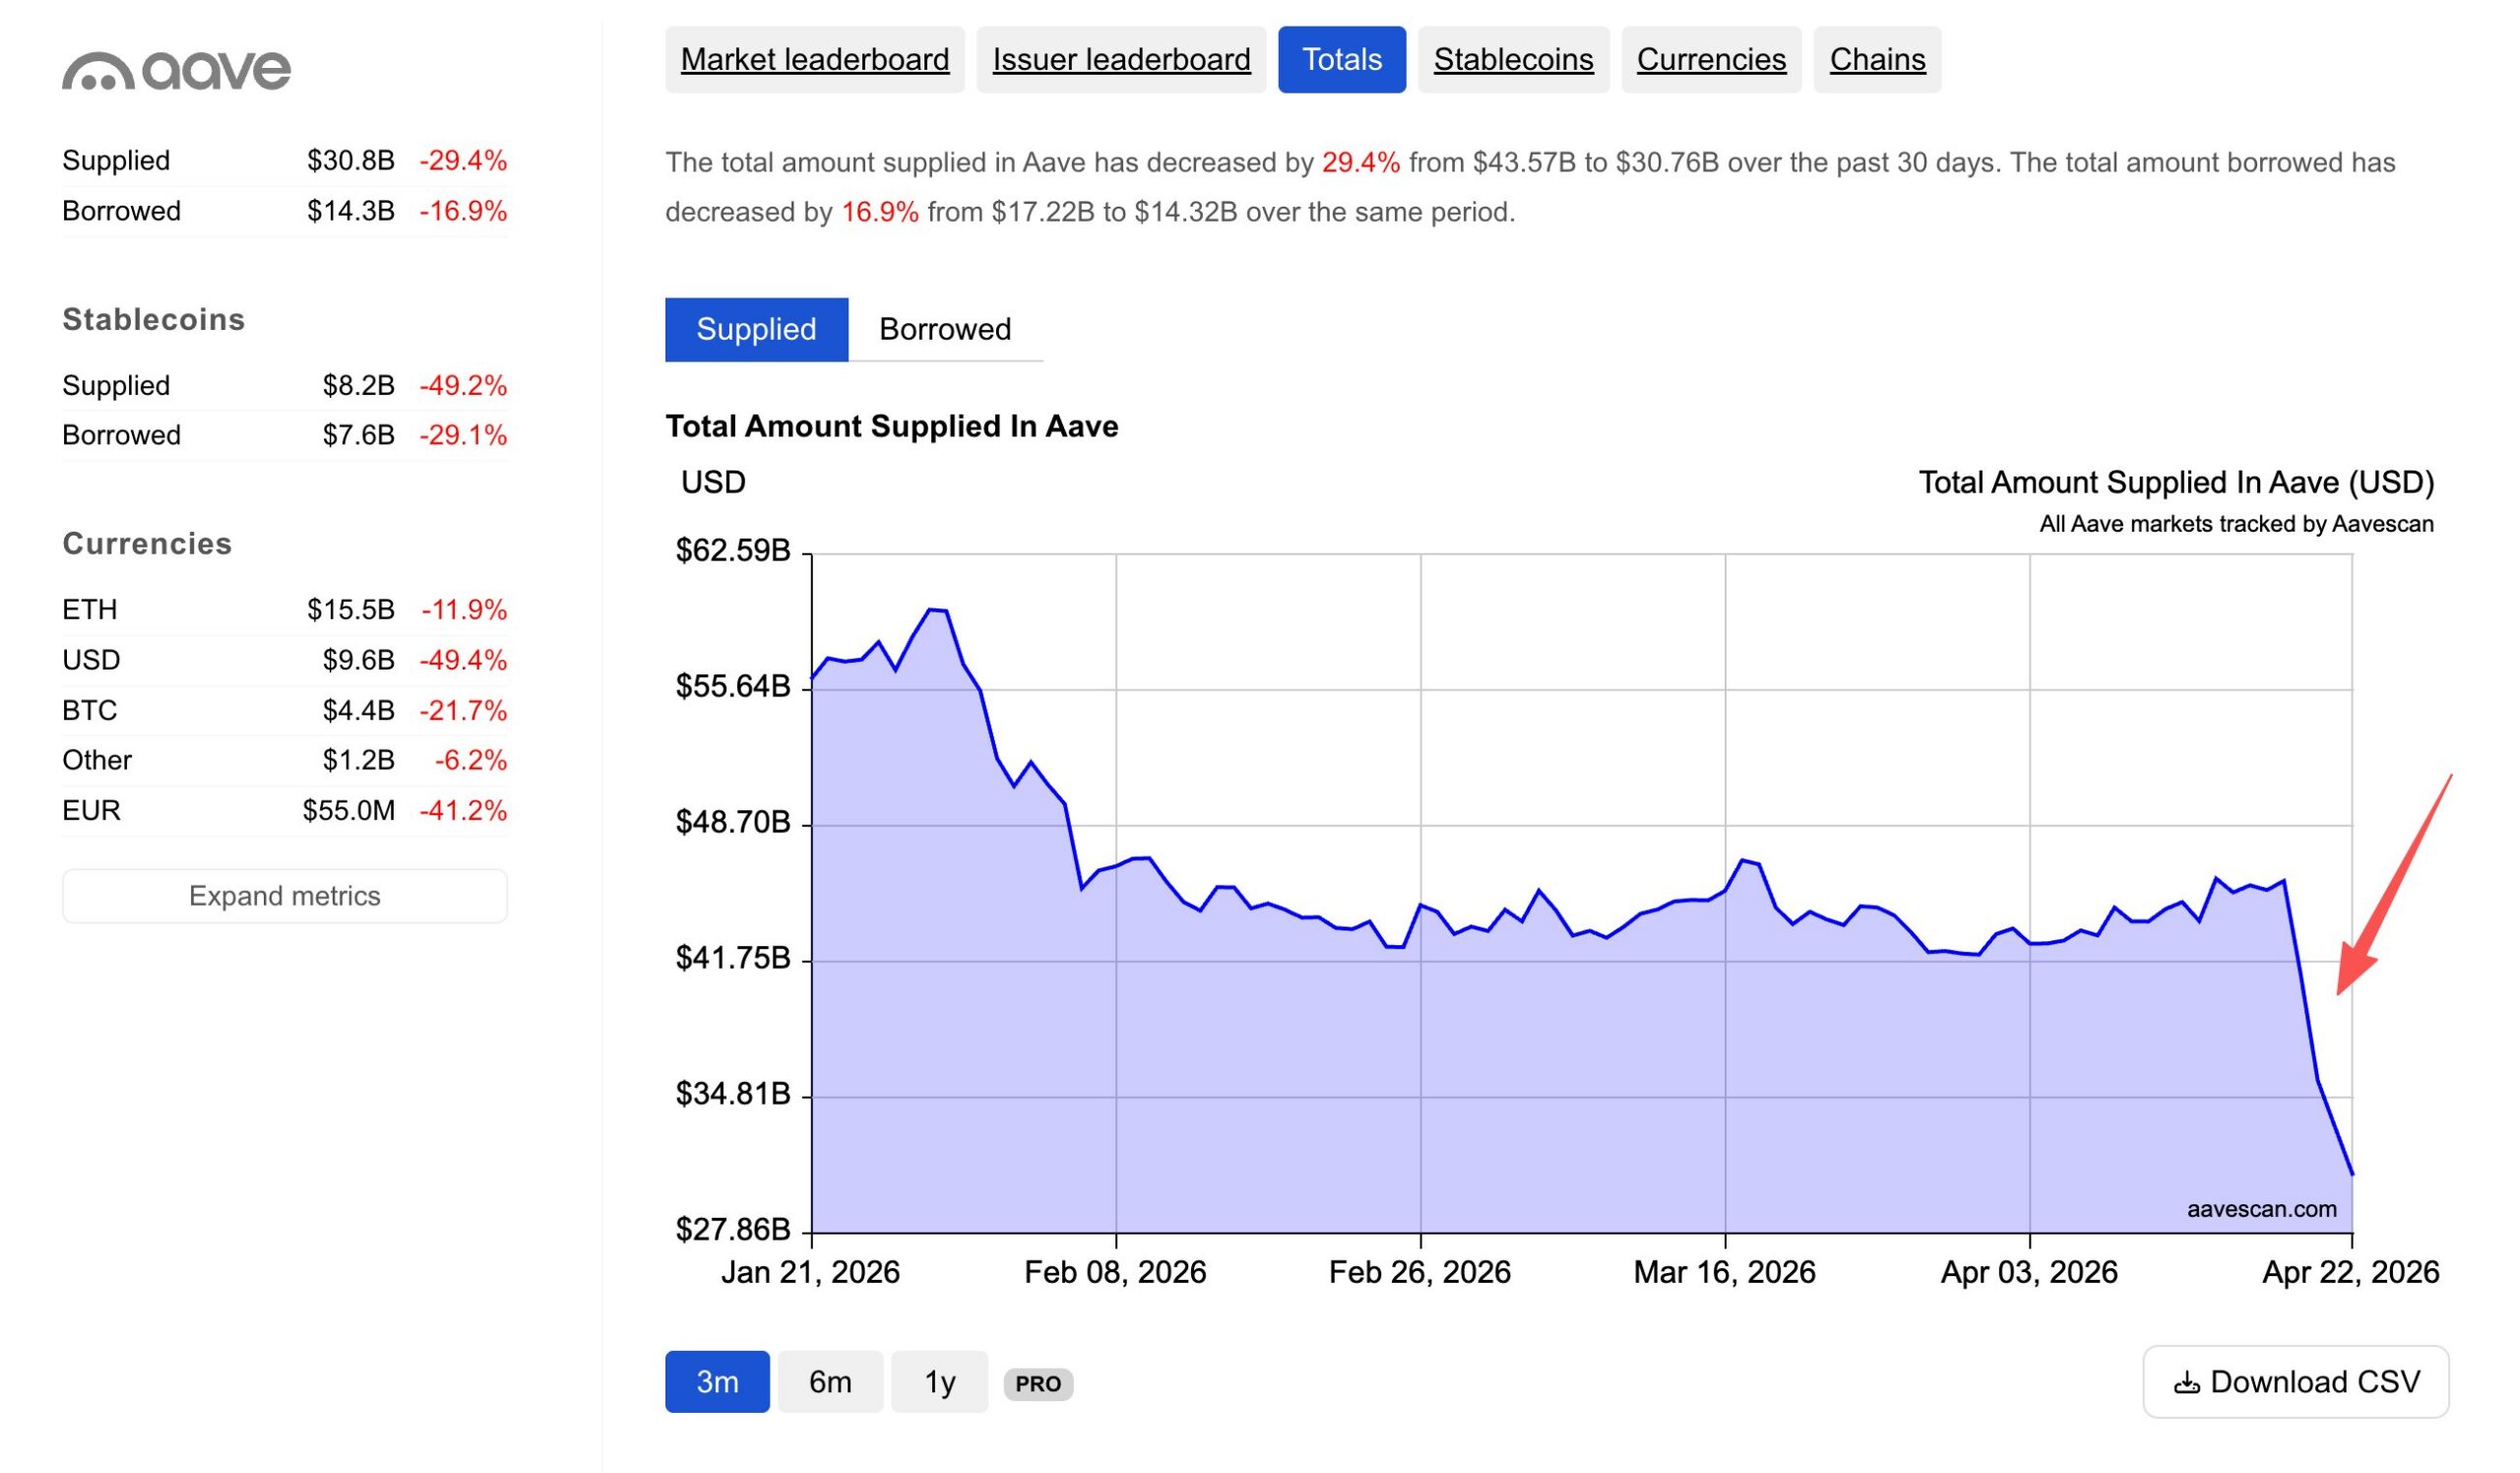The height and width of the screenshot is (1473, 2520).
Task: Open the Issuer leaderboard tab
Action: pos(1120,60)
